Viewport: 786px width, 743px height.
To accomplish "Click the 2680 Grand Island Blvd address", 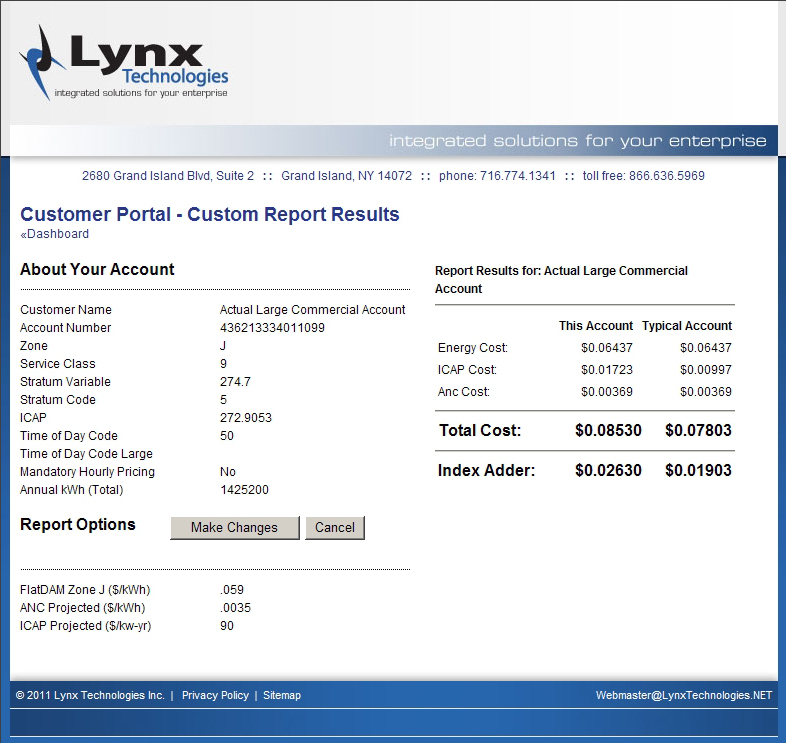I will [168, 176].
